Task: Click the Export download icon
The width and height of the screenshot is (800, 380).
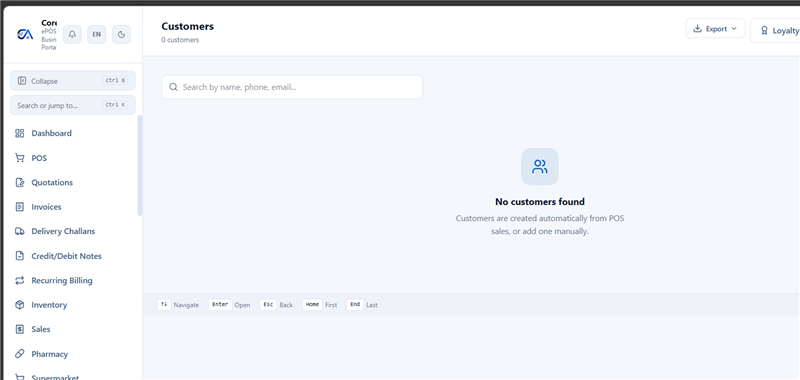Action: pyautogui.click(x=697, y=29)
